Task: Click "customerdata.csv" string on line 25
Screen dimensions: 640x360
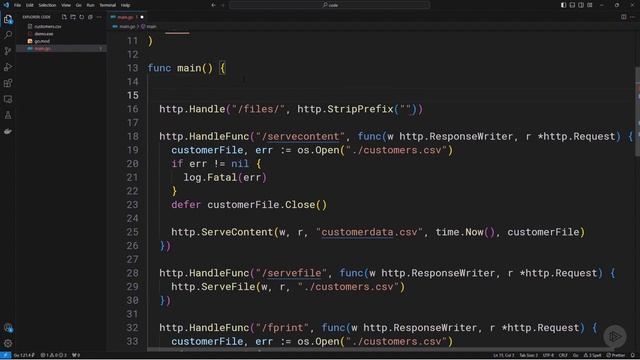Action: click(x=369, y=232)
